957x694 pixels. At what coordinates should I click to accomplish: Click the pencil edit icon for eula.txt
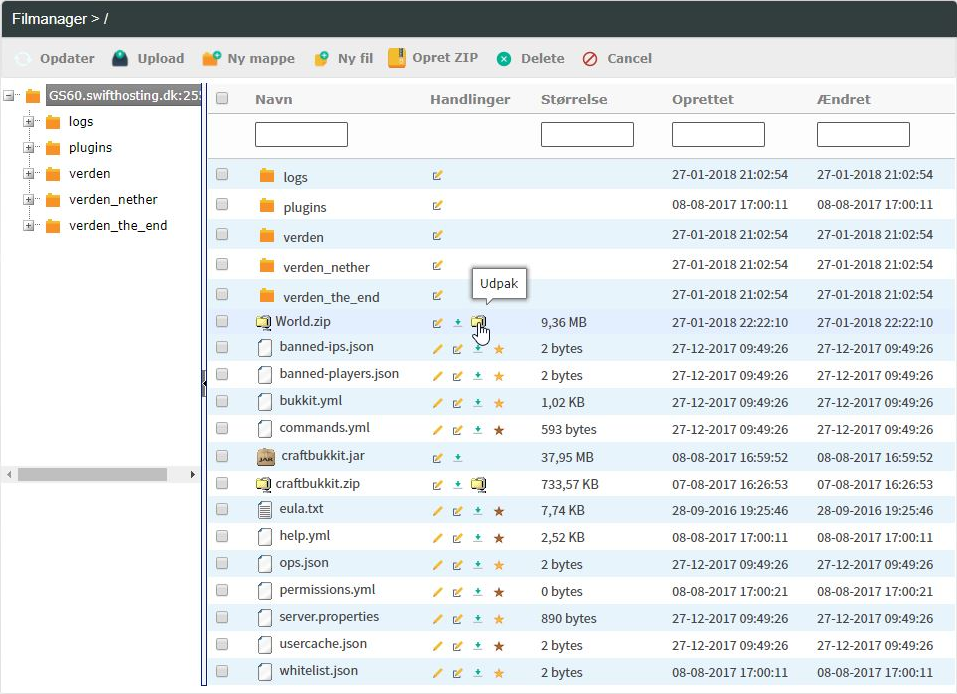(438, 511)
